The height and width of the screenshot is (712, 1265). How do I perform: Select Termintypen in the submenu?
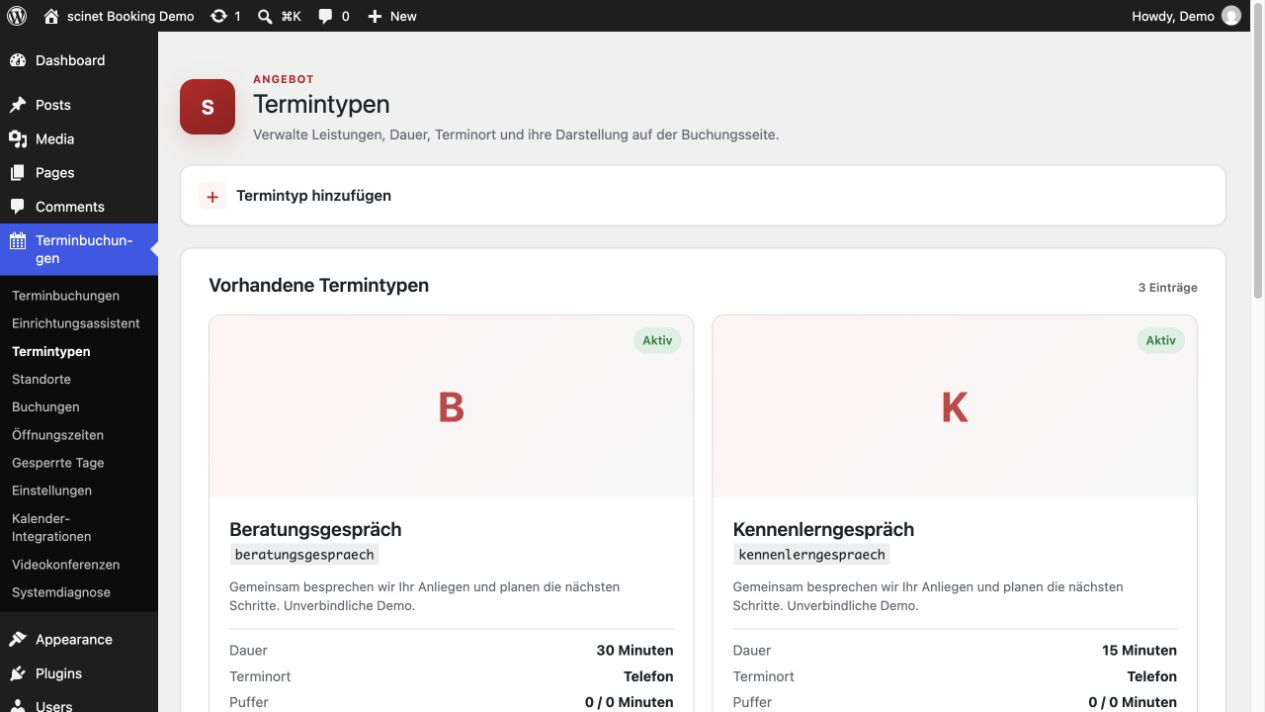point(51,352)
